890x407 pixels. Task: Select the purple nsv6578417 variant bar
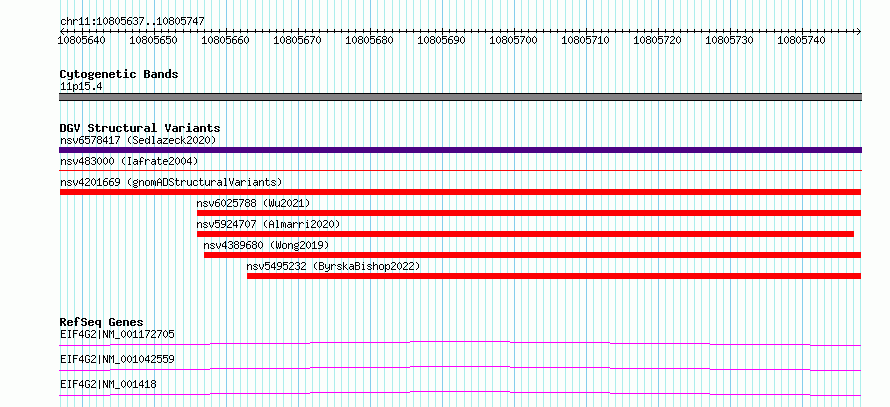pos(460,150)
